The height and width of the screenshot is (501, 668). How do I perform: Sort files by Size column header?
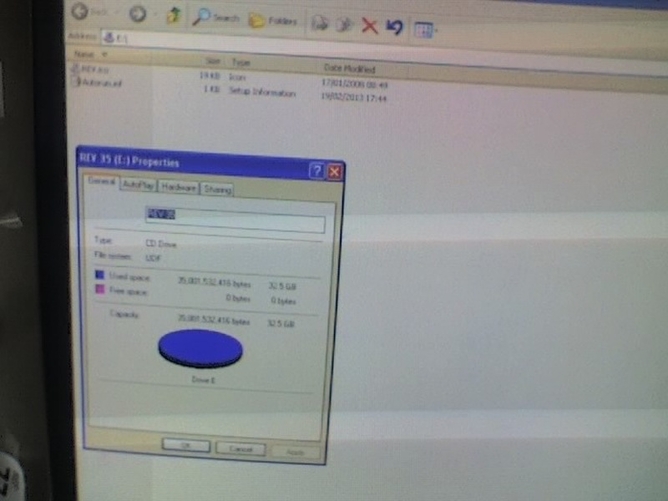pyautogui.click(x=213, y=61)
